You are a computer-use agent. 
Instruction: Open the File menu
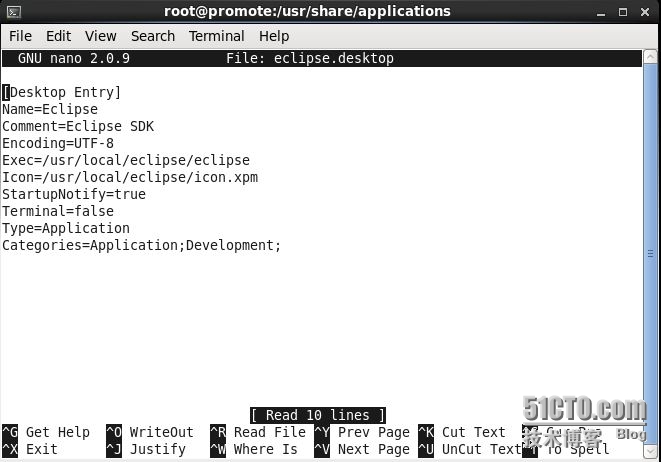click(20, 36)
